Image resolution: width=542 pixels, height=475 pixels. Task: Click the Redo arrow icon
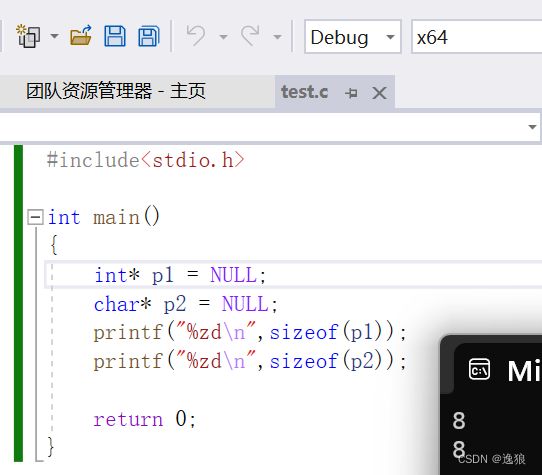(250, 35)
